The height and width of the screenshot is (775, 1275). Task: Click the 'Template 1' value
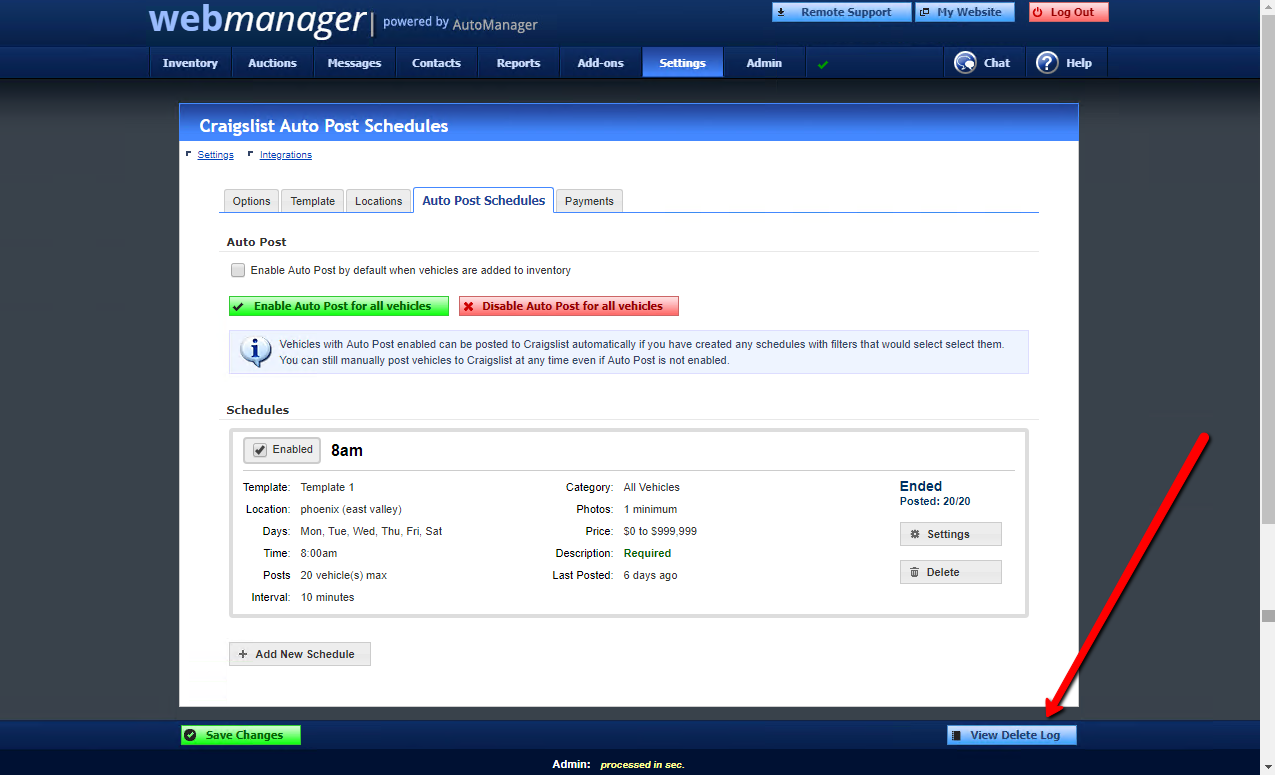click(328, 487)
